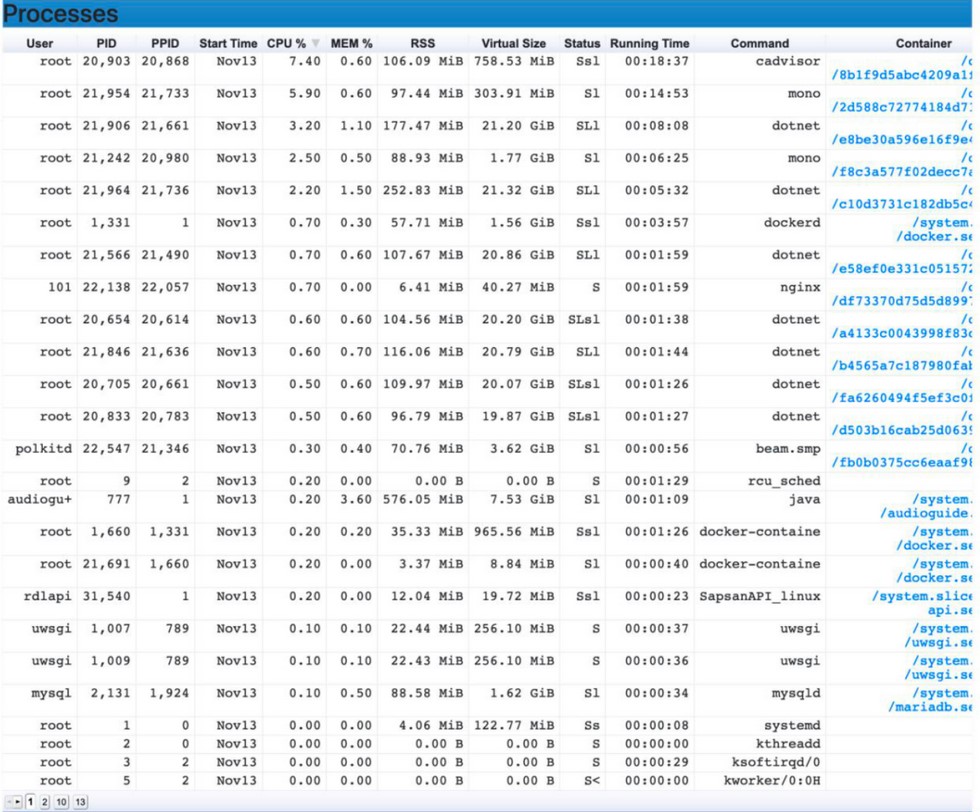Sort processes by PID column

[106, 43]
